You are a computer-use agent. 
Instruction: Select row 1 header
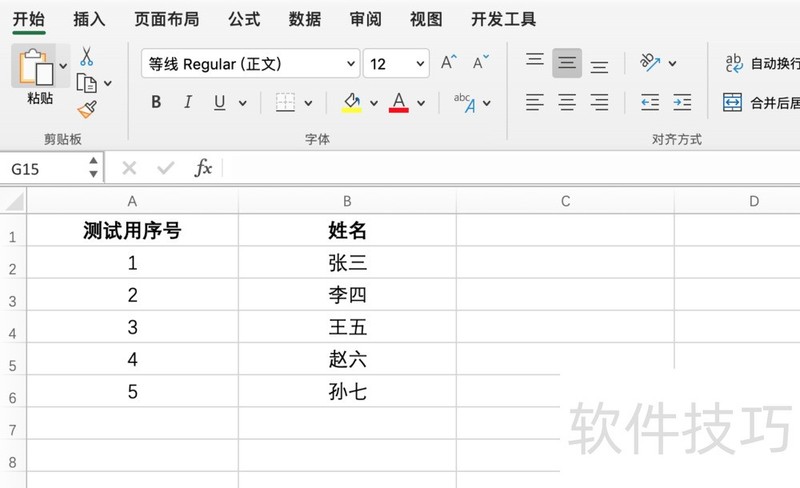(13, 232)
